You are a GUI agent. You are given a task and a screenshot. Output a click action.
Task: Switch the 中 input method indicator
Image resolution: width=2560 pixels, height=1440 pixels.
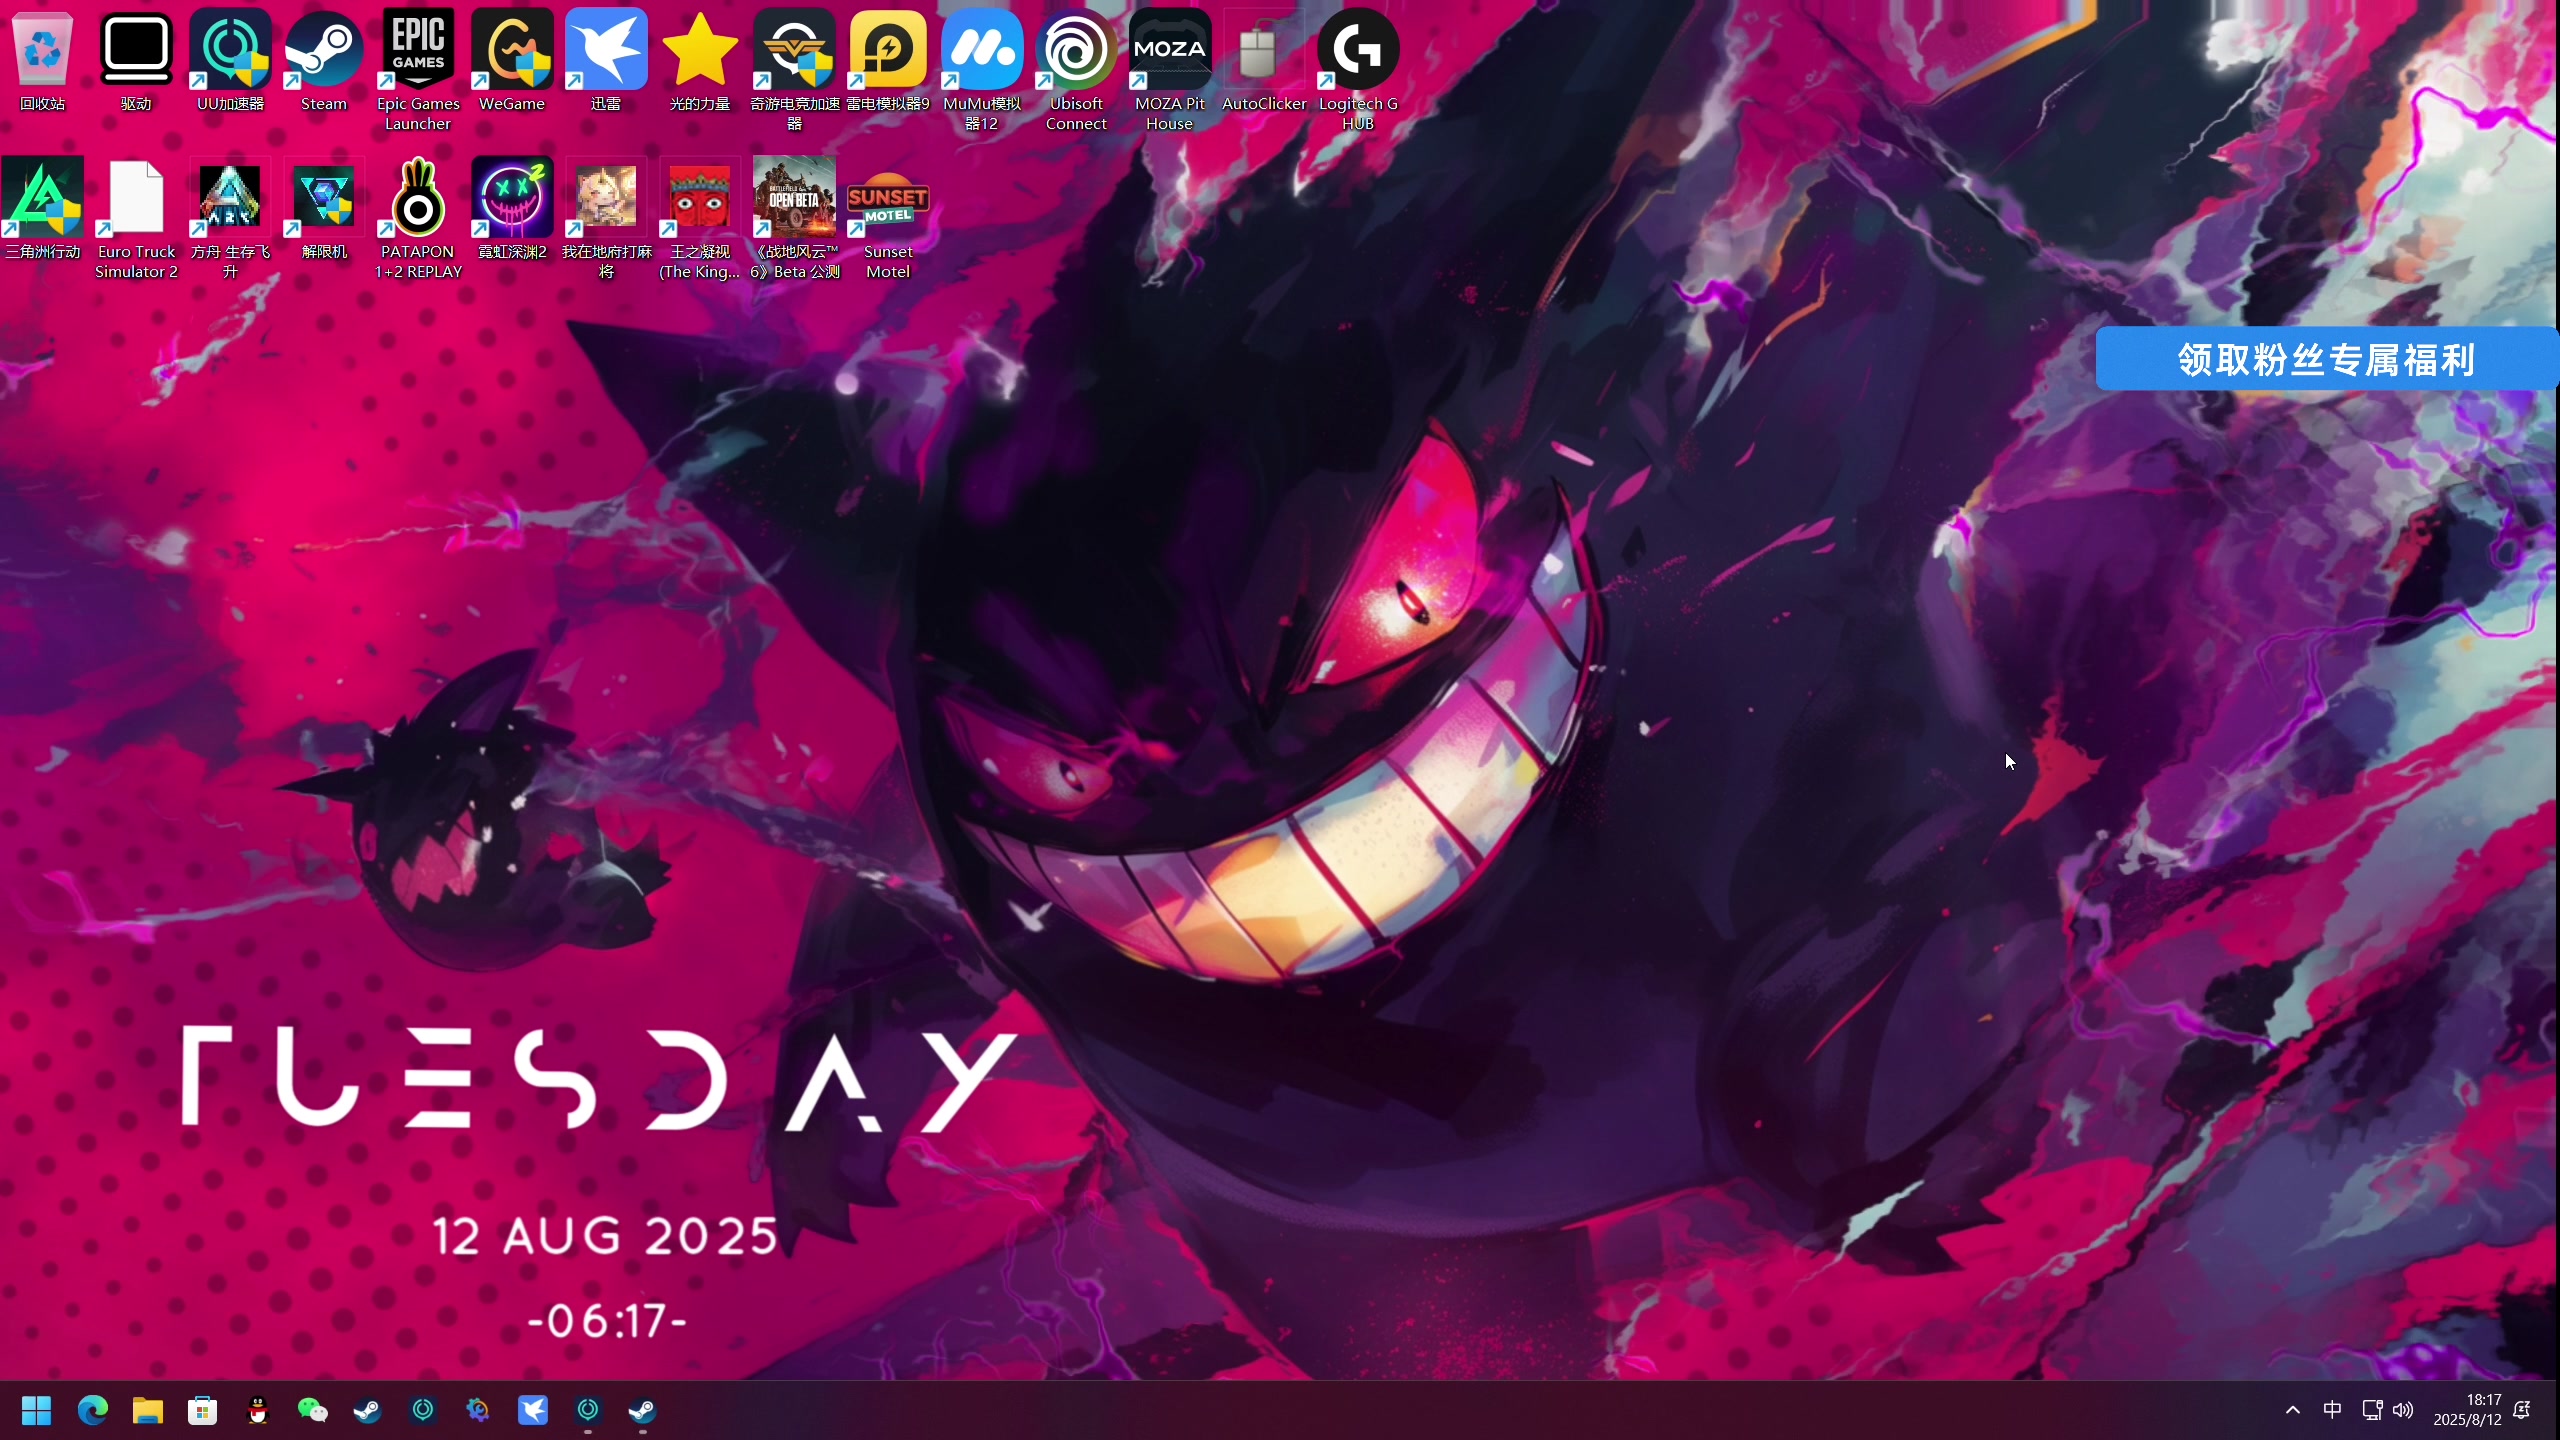tap(2332, 1410)
